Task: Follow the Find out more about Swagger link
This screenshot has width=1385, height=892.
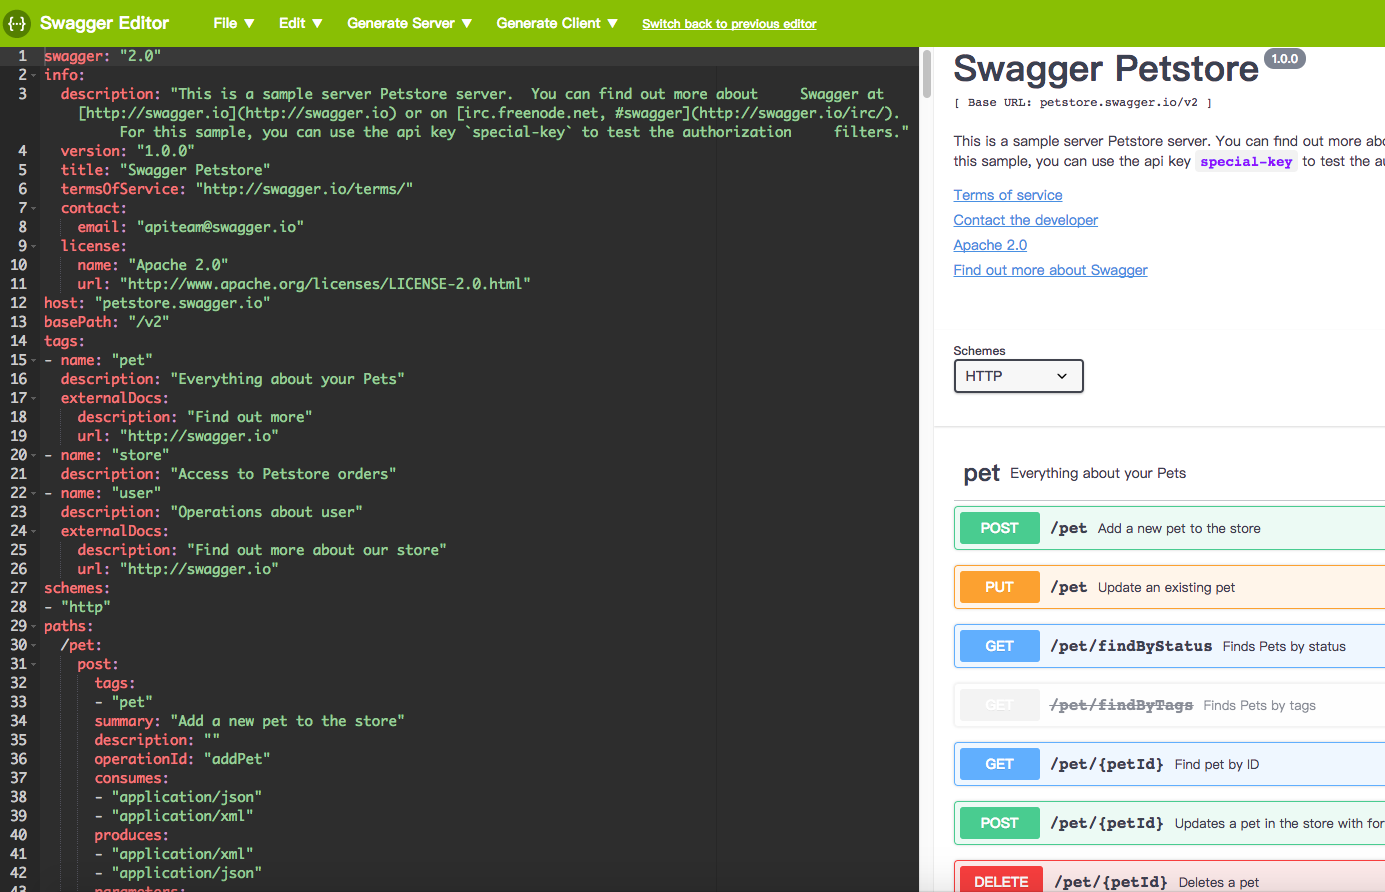Action: (1050, 270)
